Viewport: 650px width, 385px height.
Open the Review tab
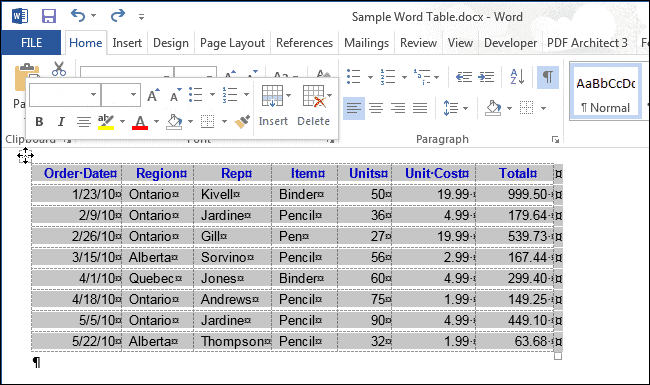point(418,43)
